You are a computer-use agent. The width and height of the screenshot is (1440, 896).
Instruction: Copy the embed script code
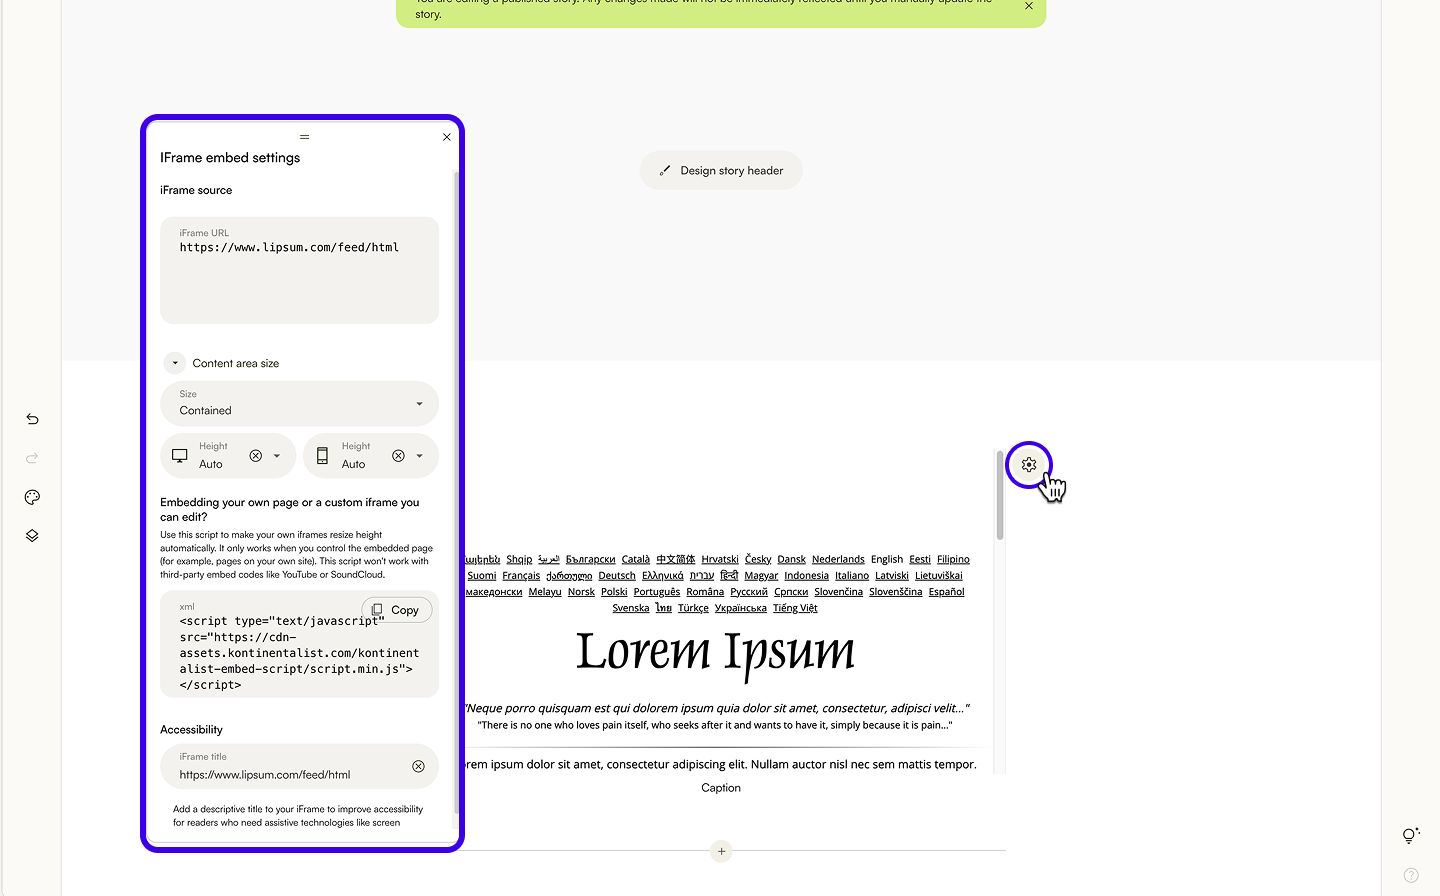pyautogui.click(x=397, y=610)
